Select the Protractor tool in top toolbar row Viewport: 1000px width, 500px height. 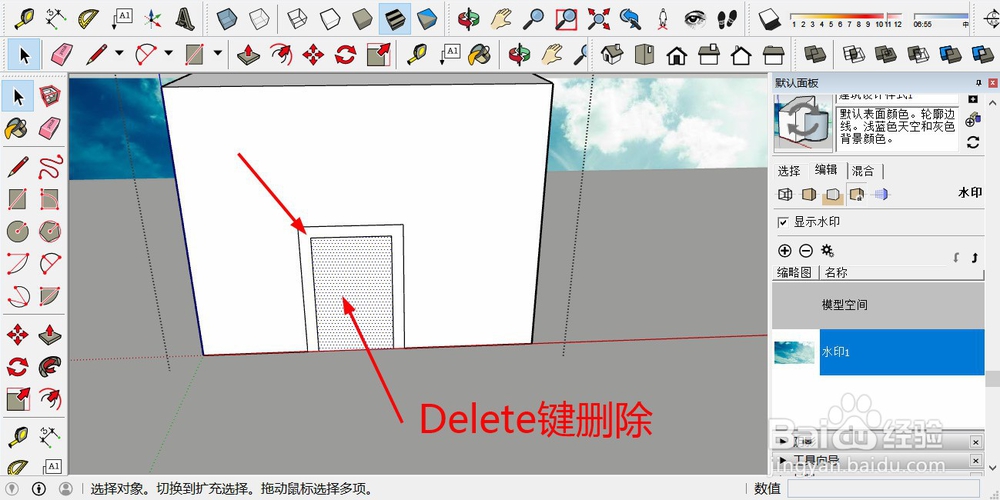tap(89, 18)
